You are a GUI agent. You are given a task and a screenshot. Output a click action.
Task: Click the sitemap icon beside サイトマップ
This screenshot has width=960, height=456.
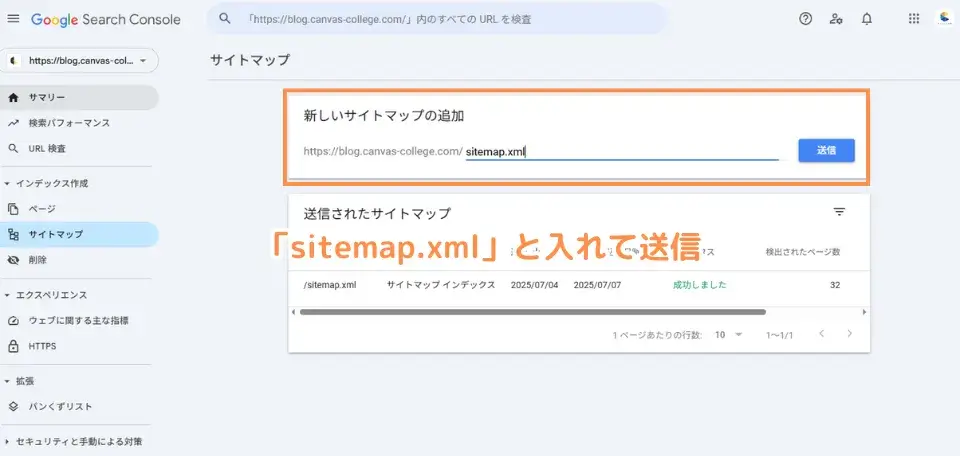click(13, 234)
